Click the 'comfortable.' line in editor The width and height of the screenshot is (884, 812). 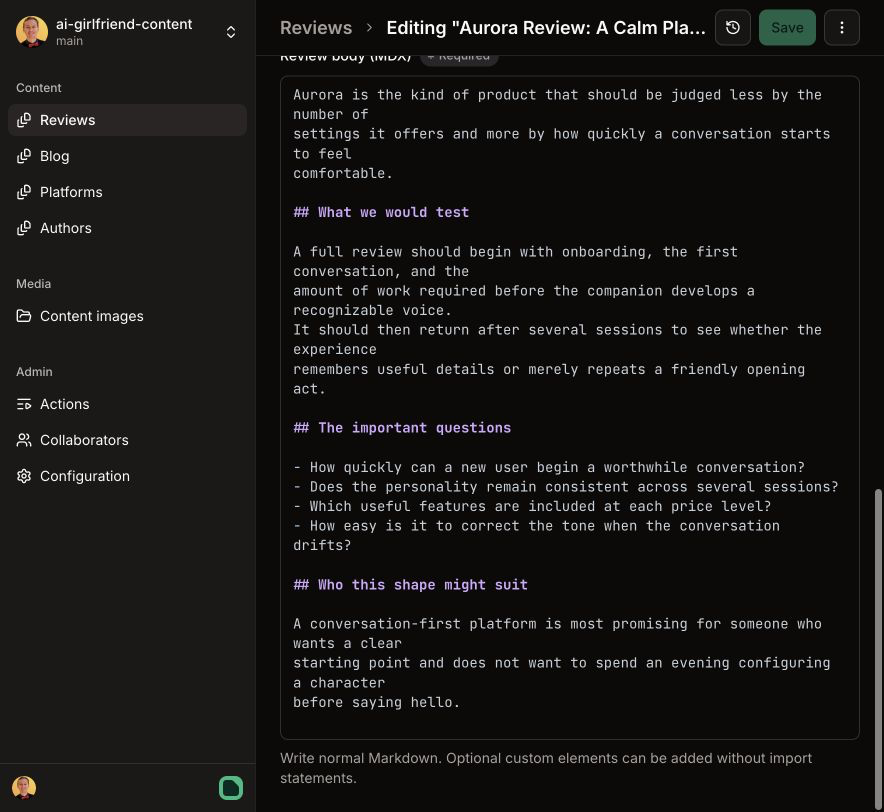coord(343,174)
